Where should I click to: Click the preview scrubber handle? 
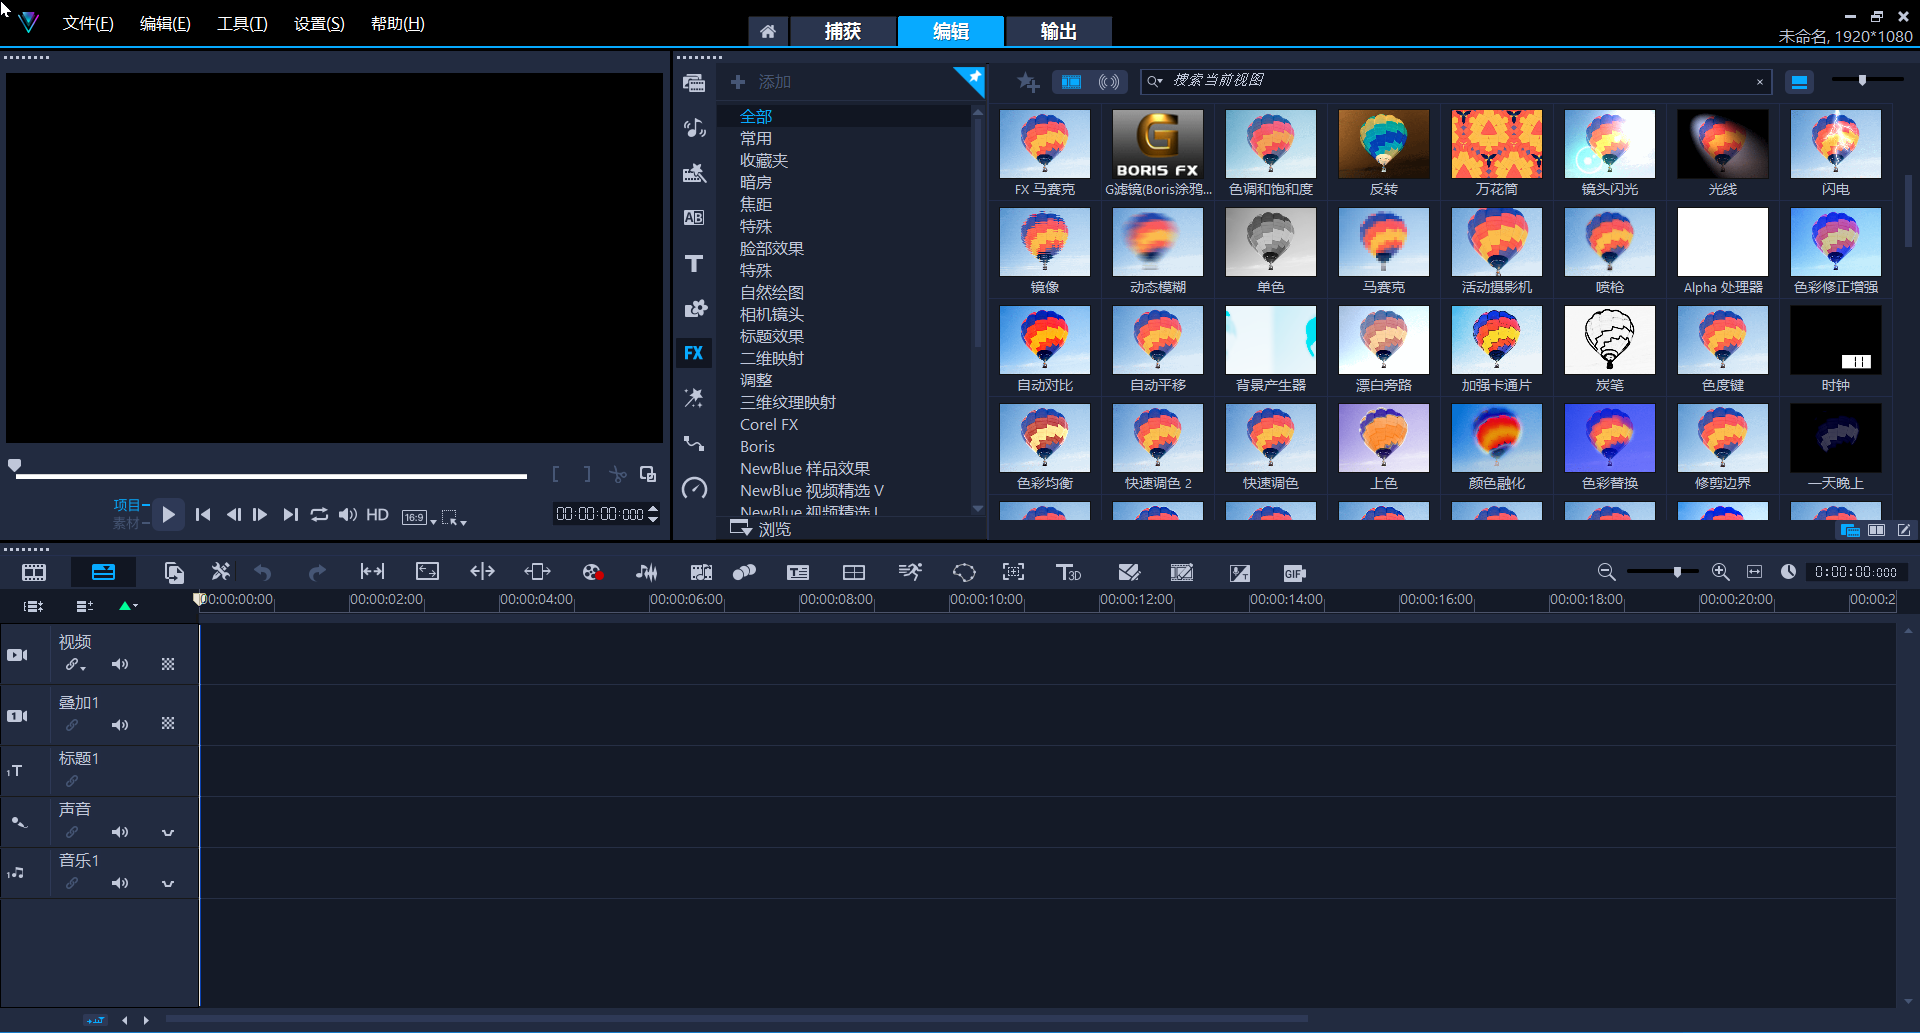pos(14,465)
